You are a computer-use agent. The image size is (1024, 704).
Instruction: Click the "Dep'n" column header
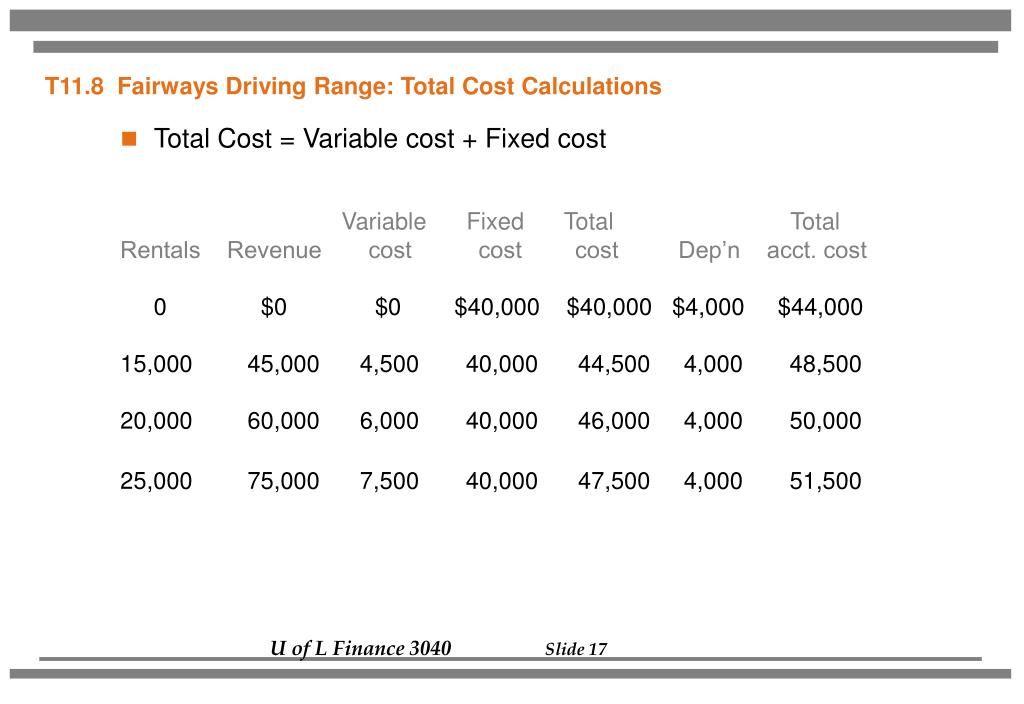click(709, 250)
